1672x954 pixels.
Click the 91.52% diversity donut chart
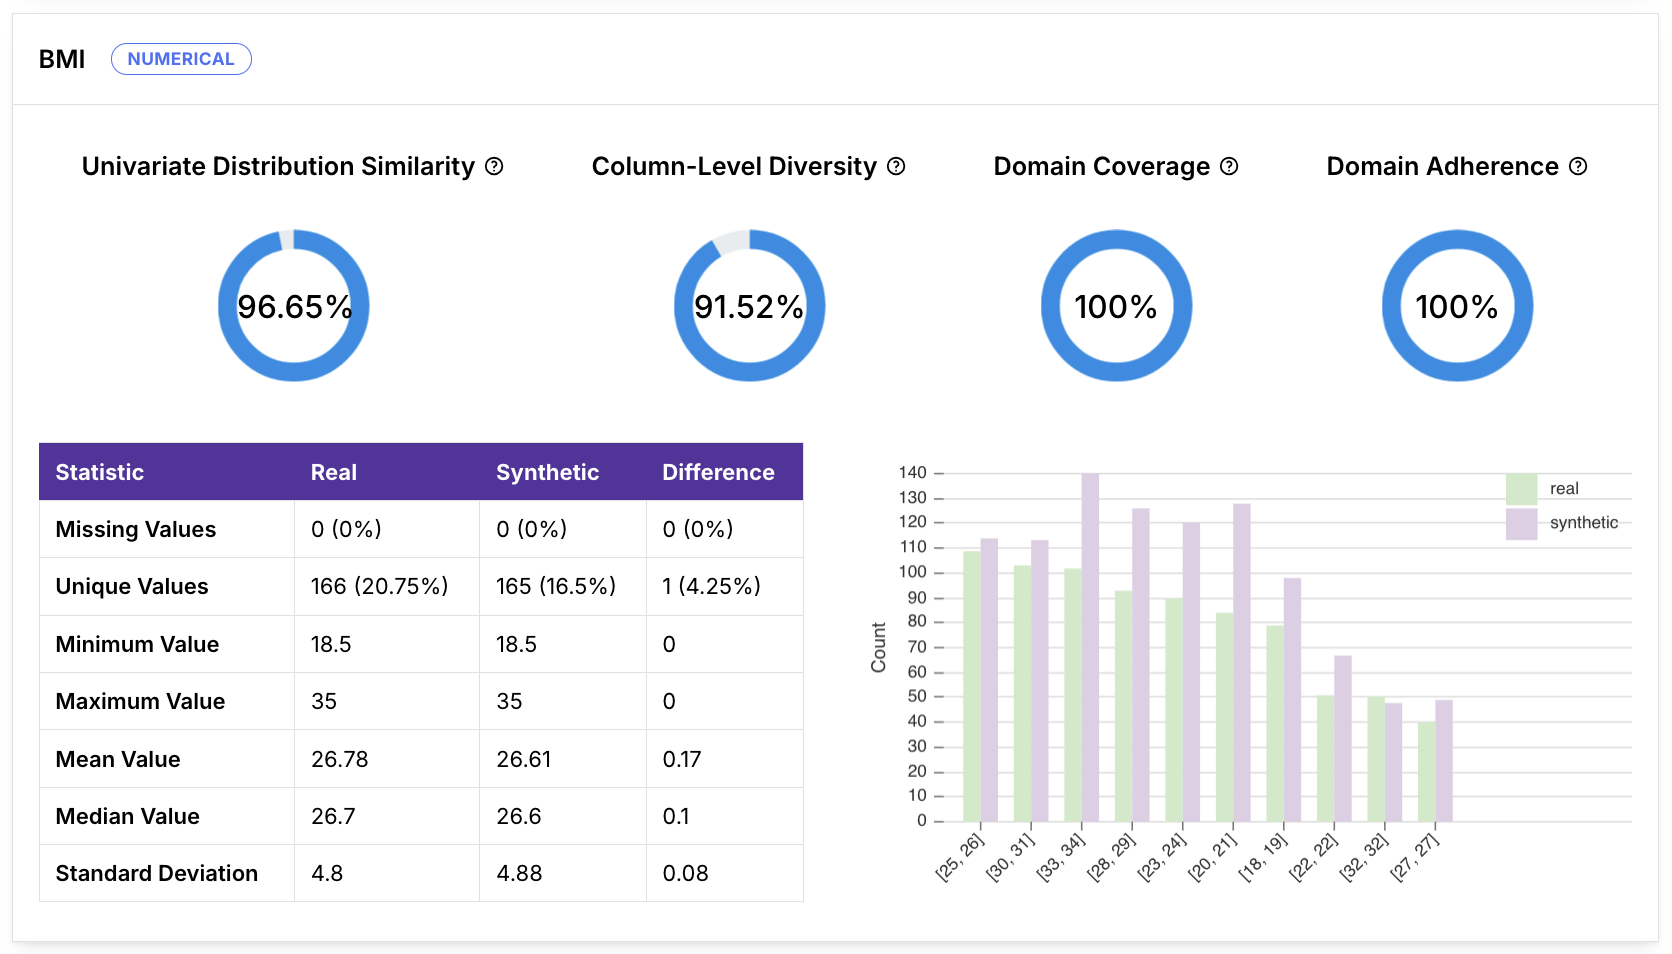(x=750, y=306)
